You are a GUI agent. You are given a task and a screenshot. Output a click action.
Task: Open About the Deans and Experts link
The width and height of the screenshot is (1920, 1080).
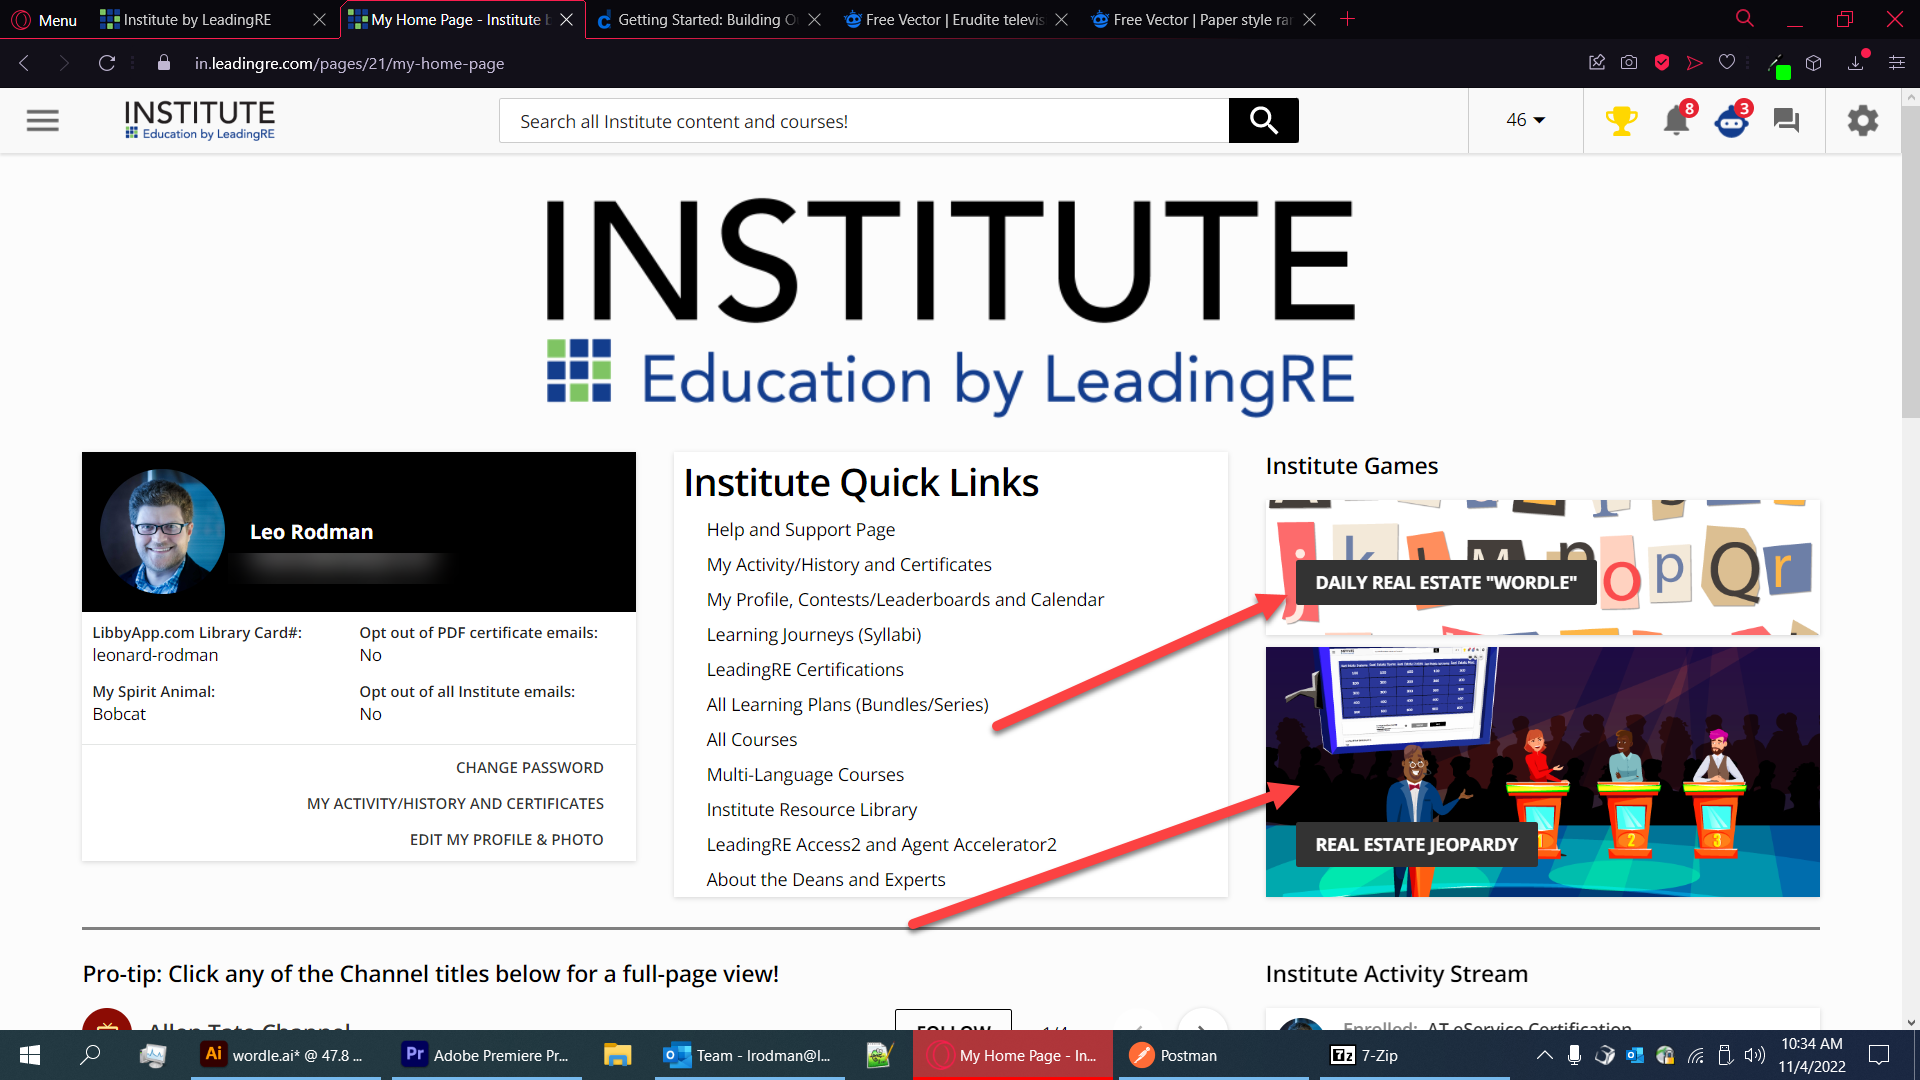[825, 880]
